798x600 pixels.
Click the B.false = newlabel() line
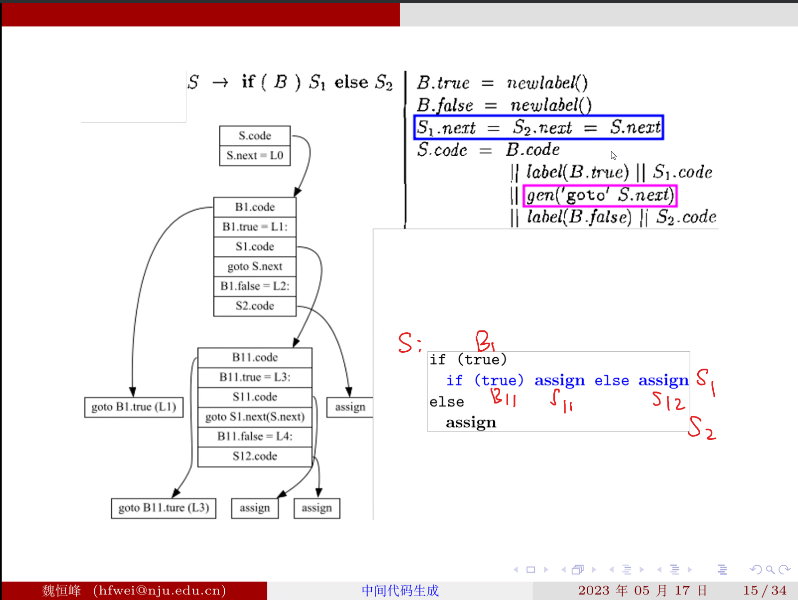[x=504, y=105]
